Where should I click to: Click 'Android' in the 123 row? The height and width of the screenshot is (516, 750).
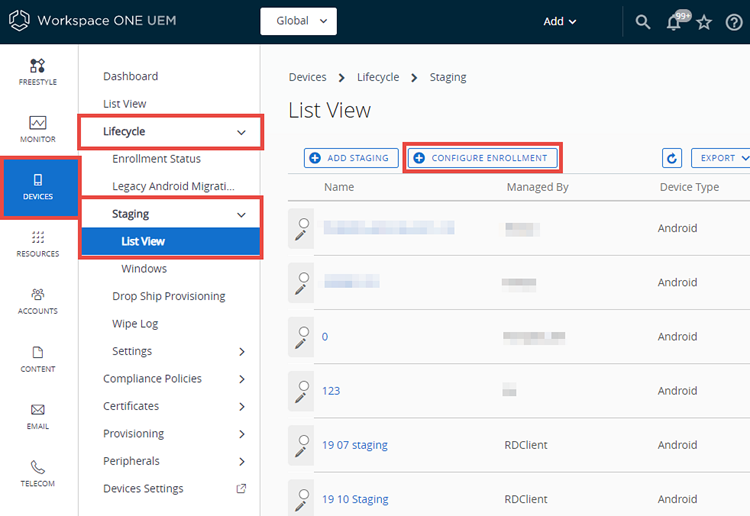click(x=677, y=391)
